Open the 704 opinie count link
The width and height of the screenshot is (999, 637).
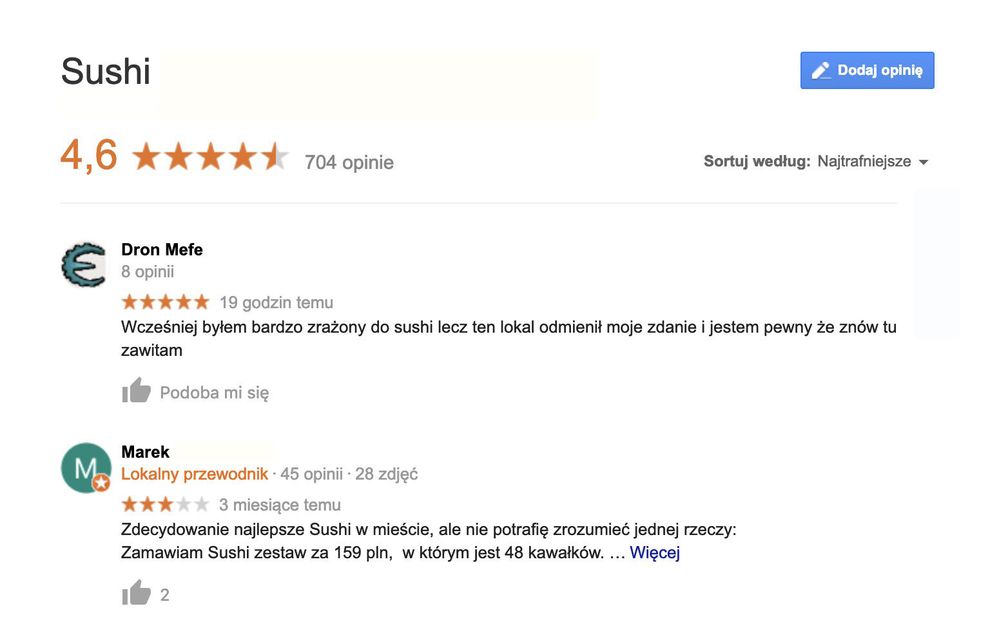tap(349, 162)
